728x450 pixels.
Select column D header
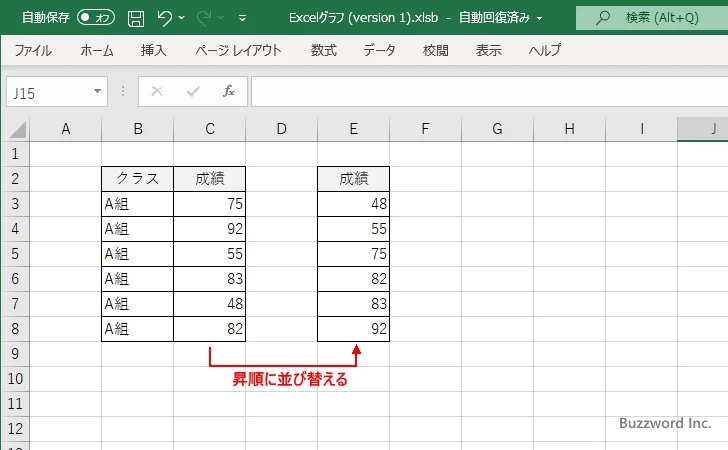[x=281, y=129]
